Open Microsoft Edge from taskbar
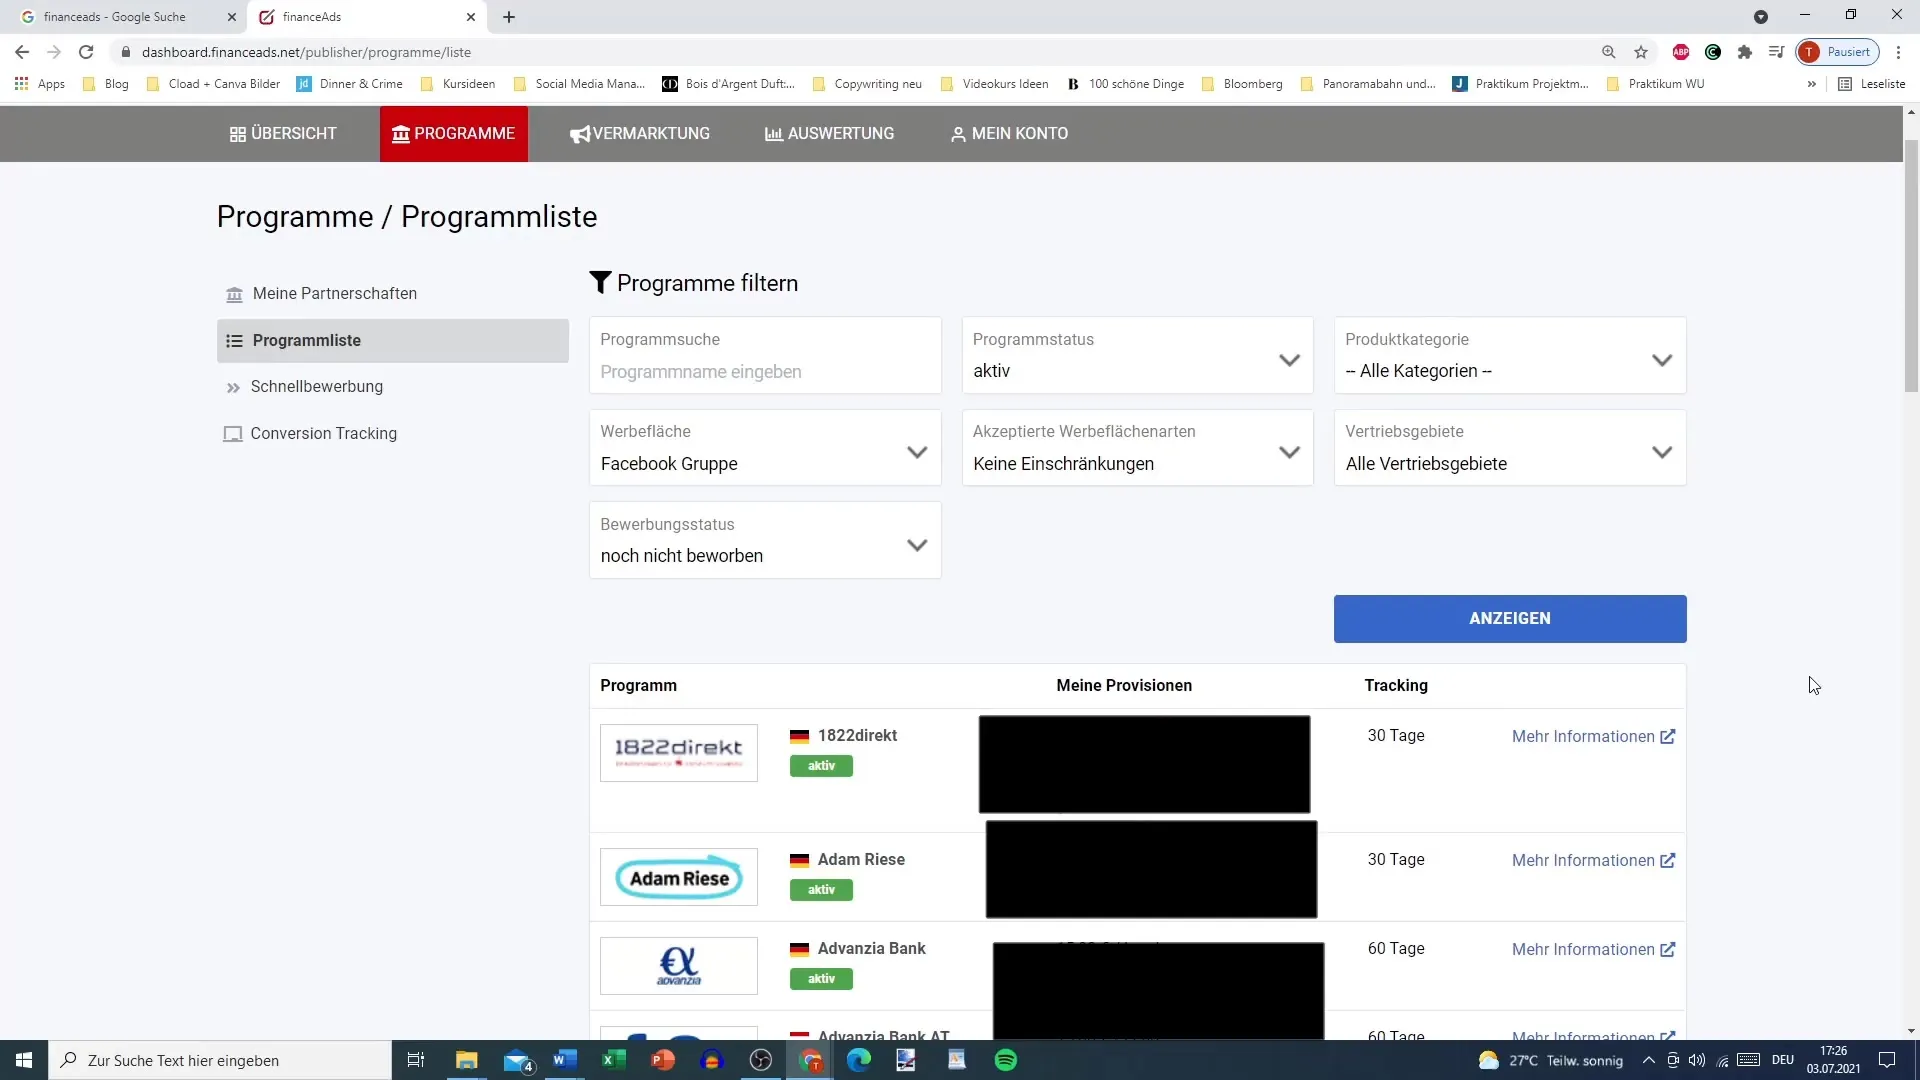This screenshot has width=1920, height=1080. (859, 1060)
